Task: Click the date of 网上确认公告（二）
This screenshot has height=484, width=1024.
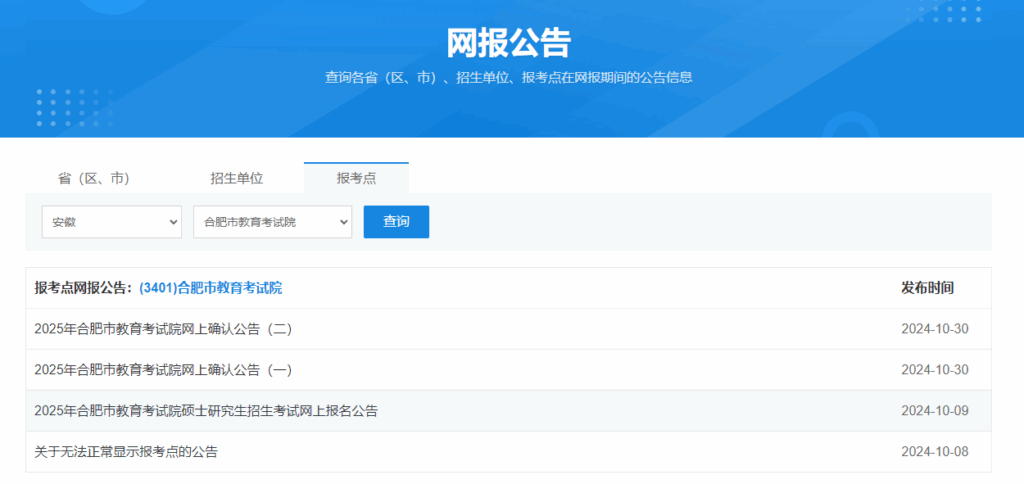Action: (x=935, y=329)
